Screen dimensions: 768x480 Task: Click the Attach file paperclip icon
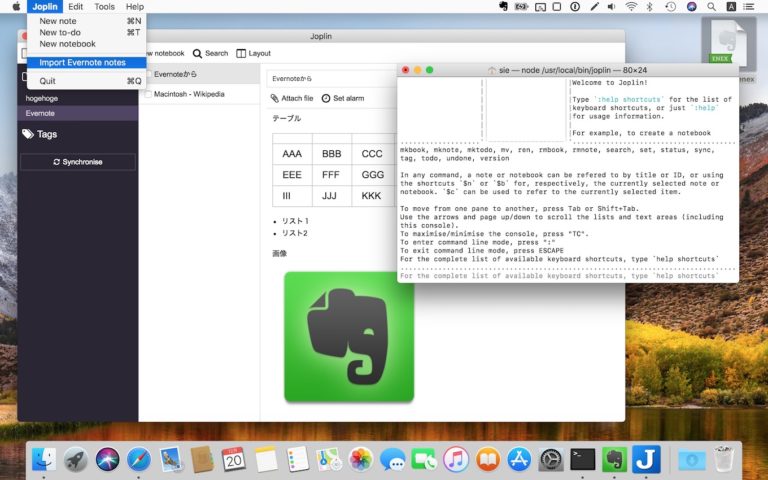point(275,98)
